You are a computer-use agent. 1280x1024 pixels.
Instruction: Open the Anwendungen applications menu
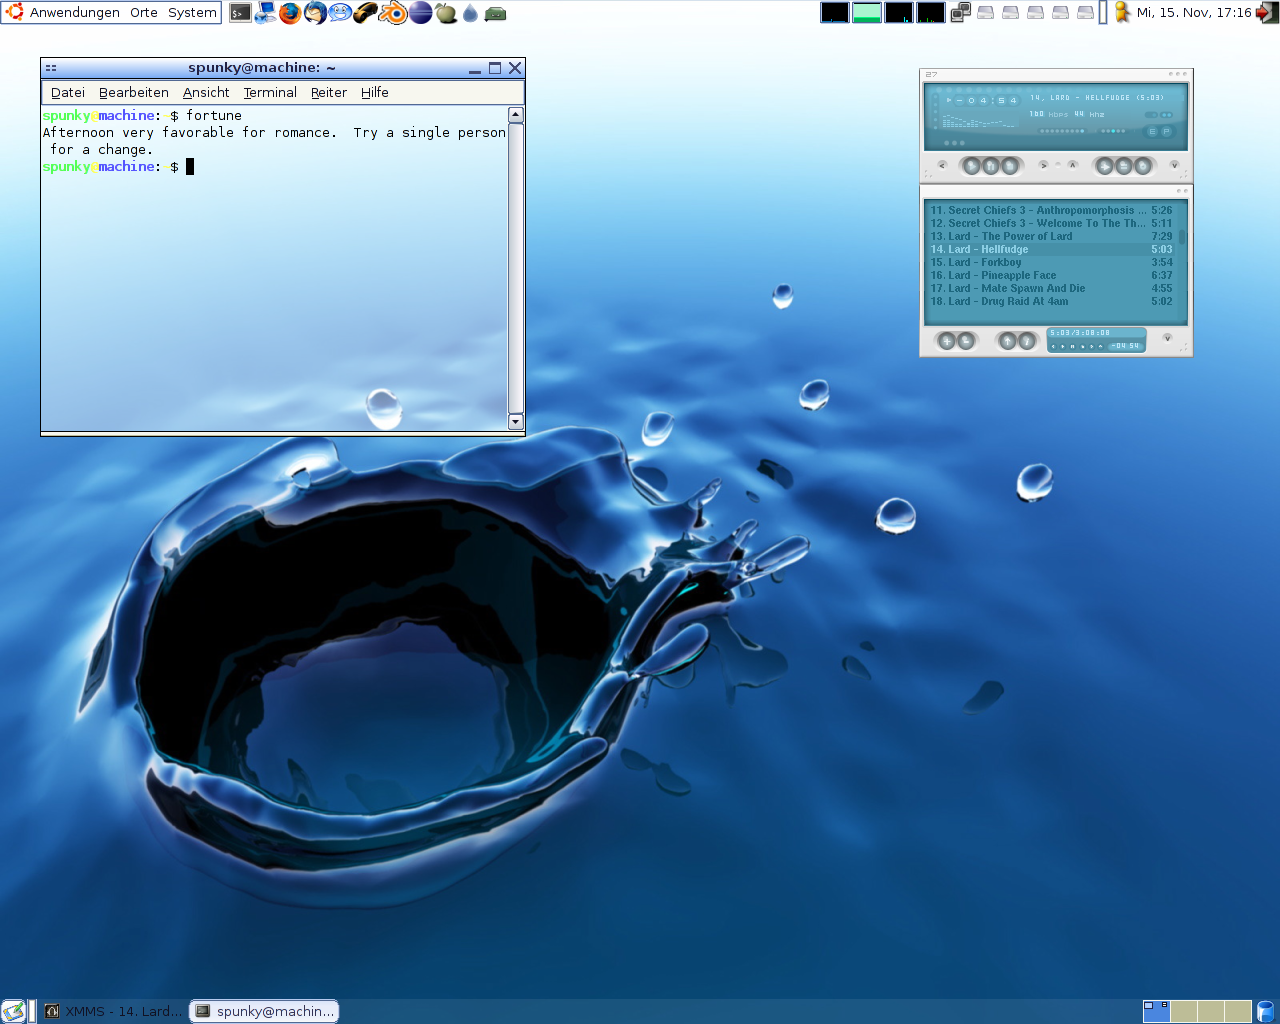tap(74, 13)
